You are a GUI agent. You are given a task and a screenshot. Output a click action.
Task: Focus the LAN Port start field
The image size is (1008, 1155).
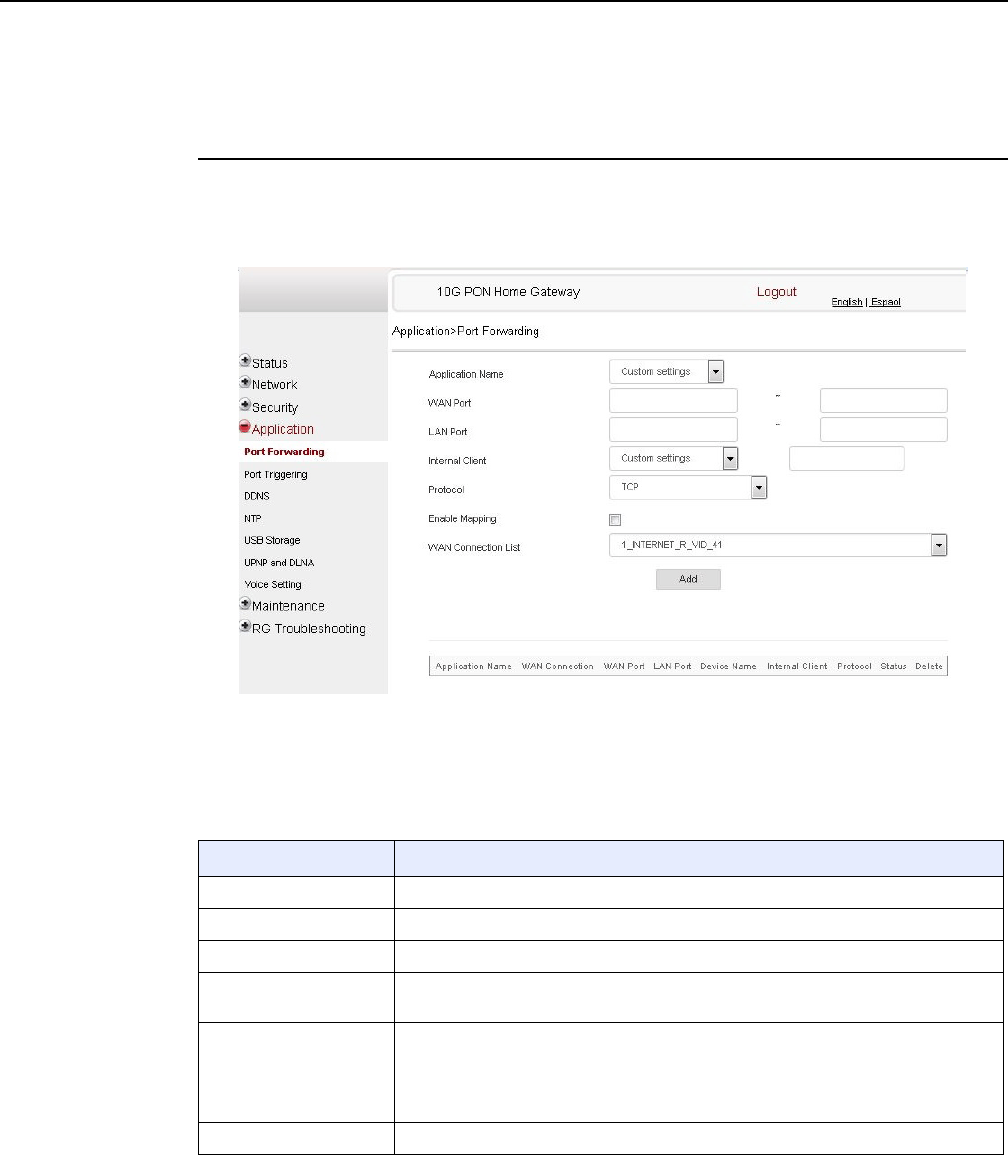(673, 429)
